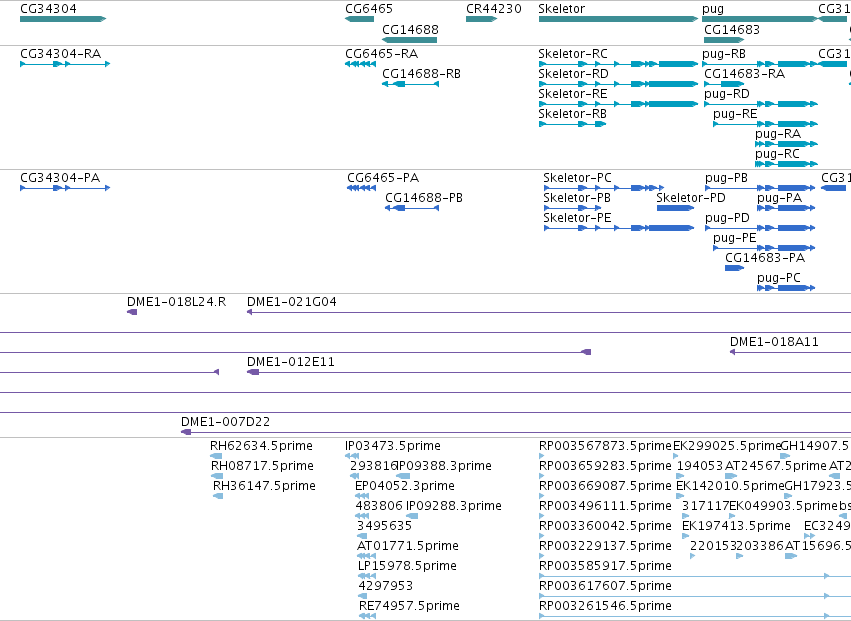Select EST RP003360042.5prime
The width and height of the screenshot is (851, 621).
click(x=605, y=527)
